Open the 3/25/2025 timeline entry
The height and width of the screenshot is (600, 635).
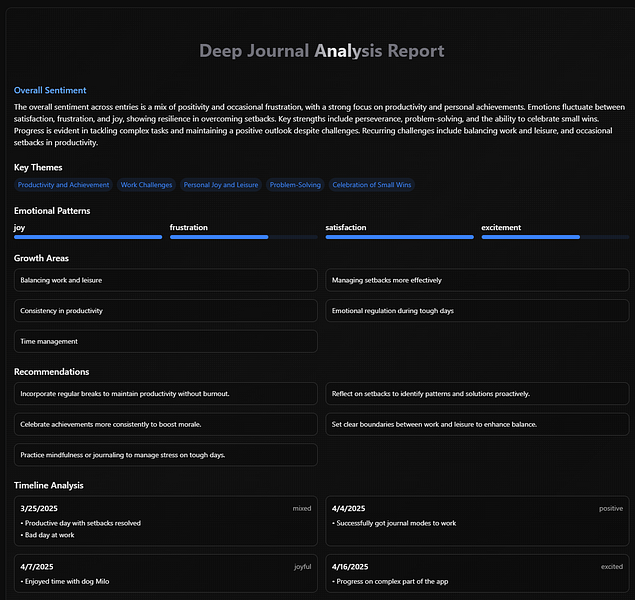(166, 521)
